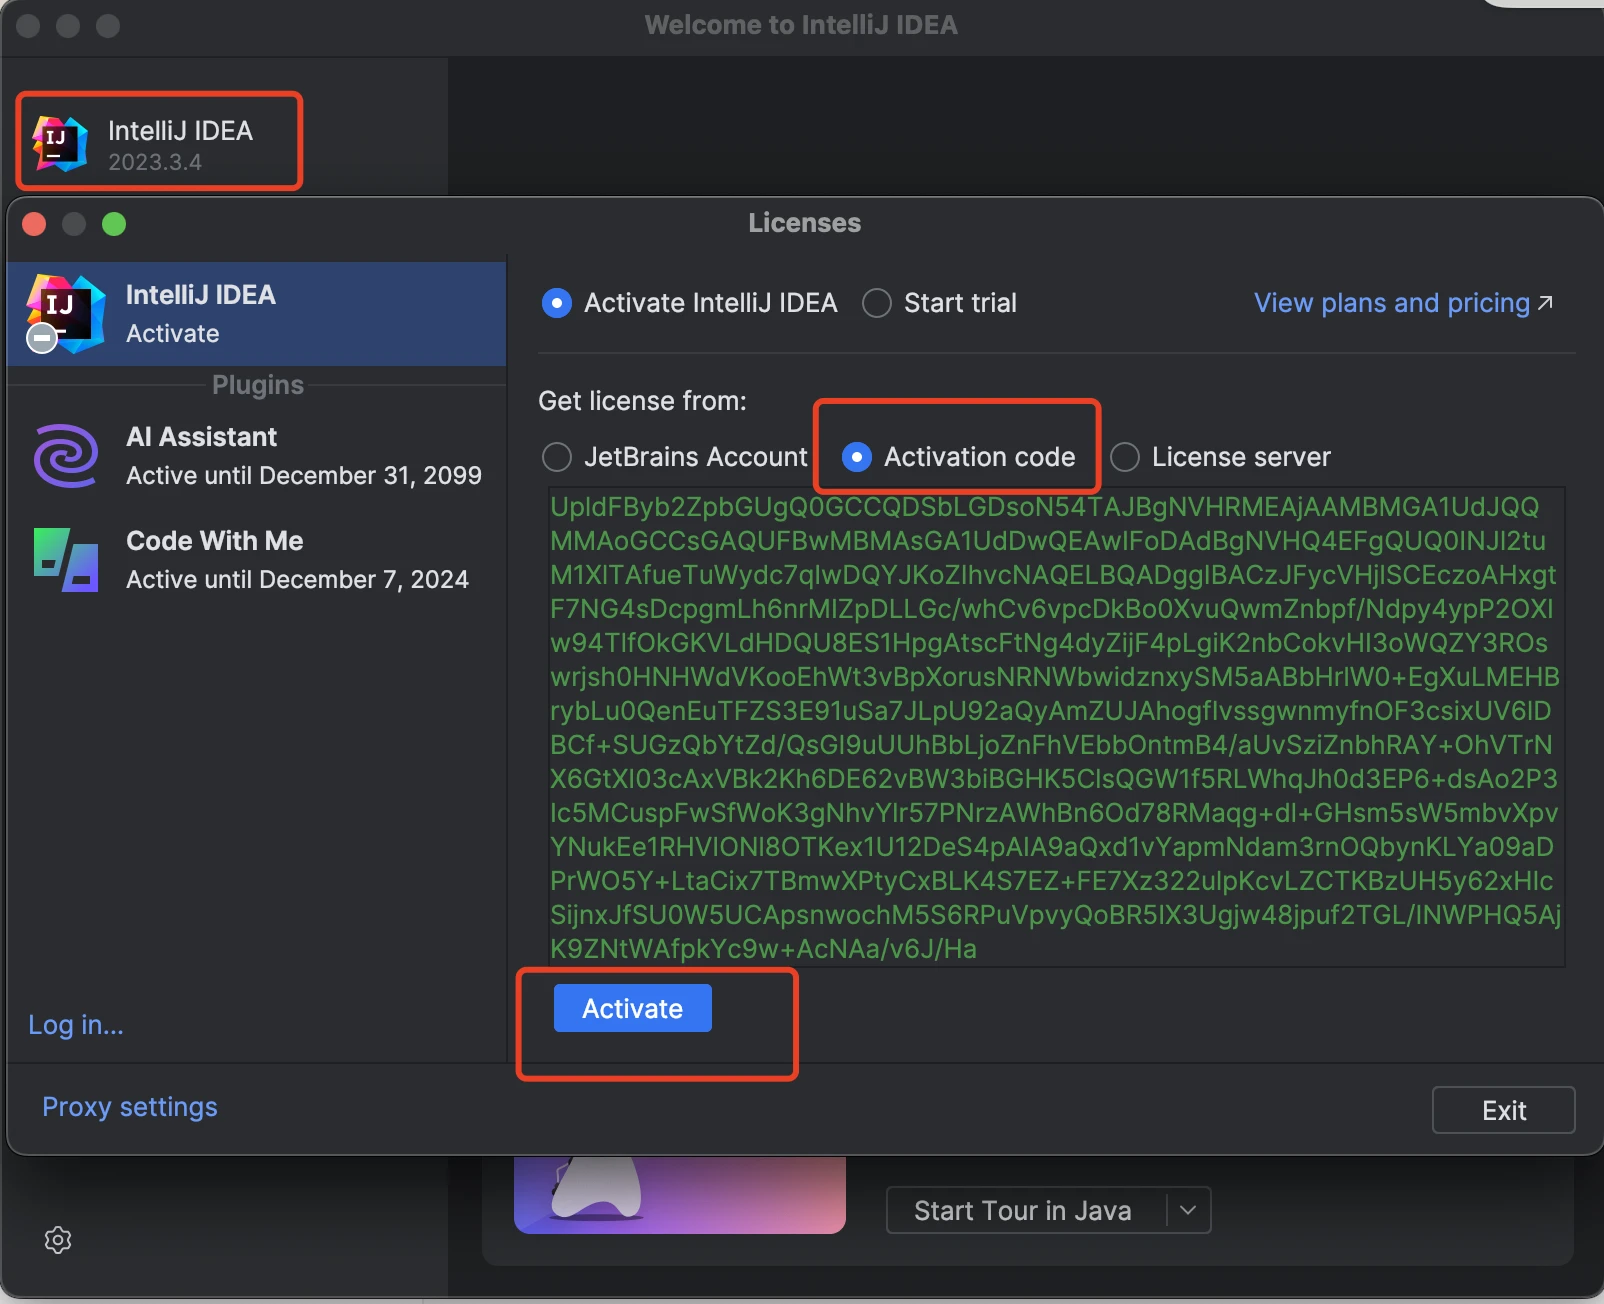1604x1304 pixels.
Task: Open the Proxy settings link
Action: pyautogui.click(x=130, y=1107)
